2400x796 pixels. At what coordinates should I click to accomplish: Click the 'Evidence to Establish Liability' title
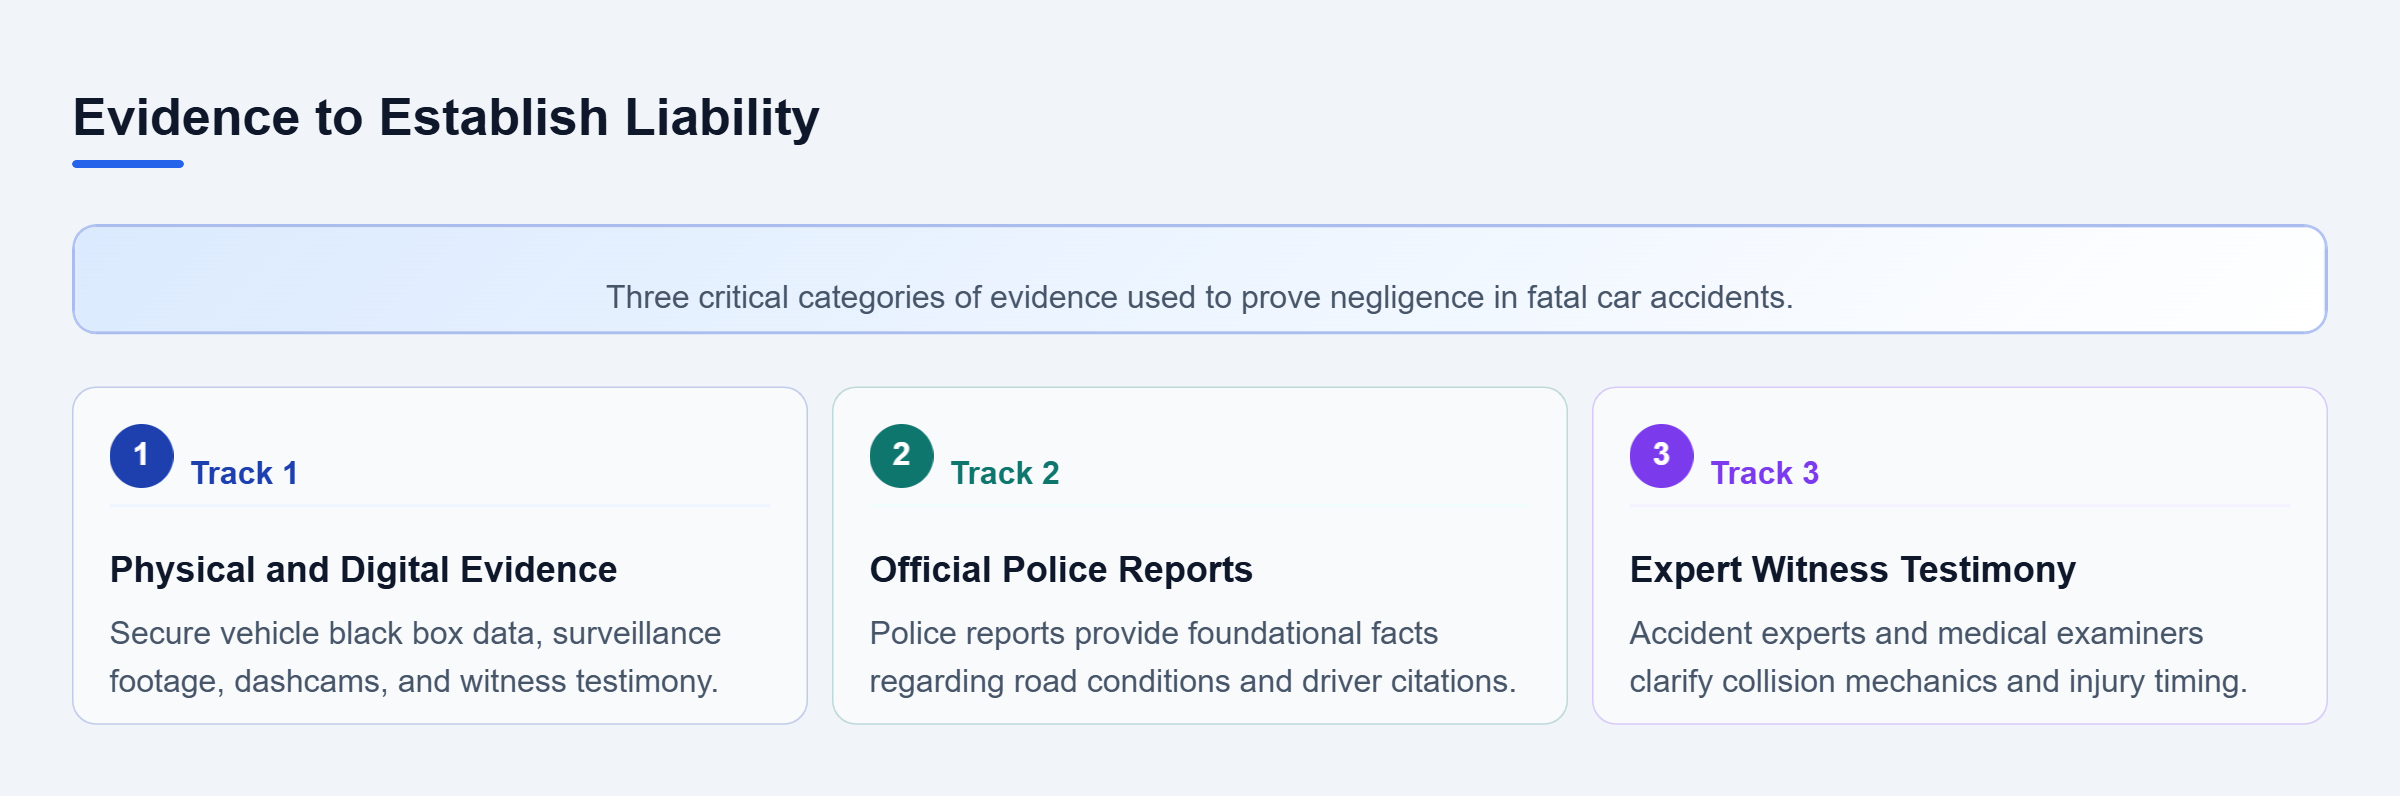click(x=446, y=118)
